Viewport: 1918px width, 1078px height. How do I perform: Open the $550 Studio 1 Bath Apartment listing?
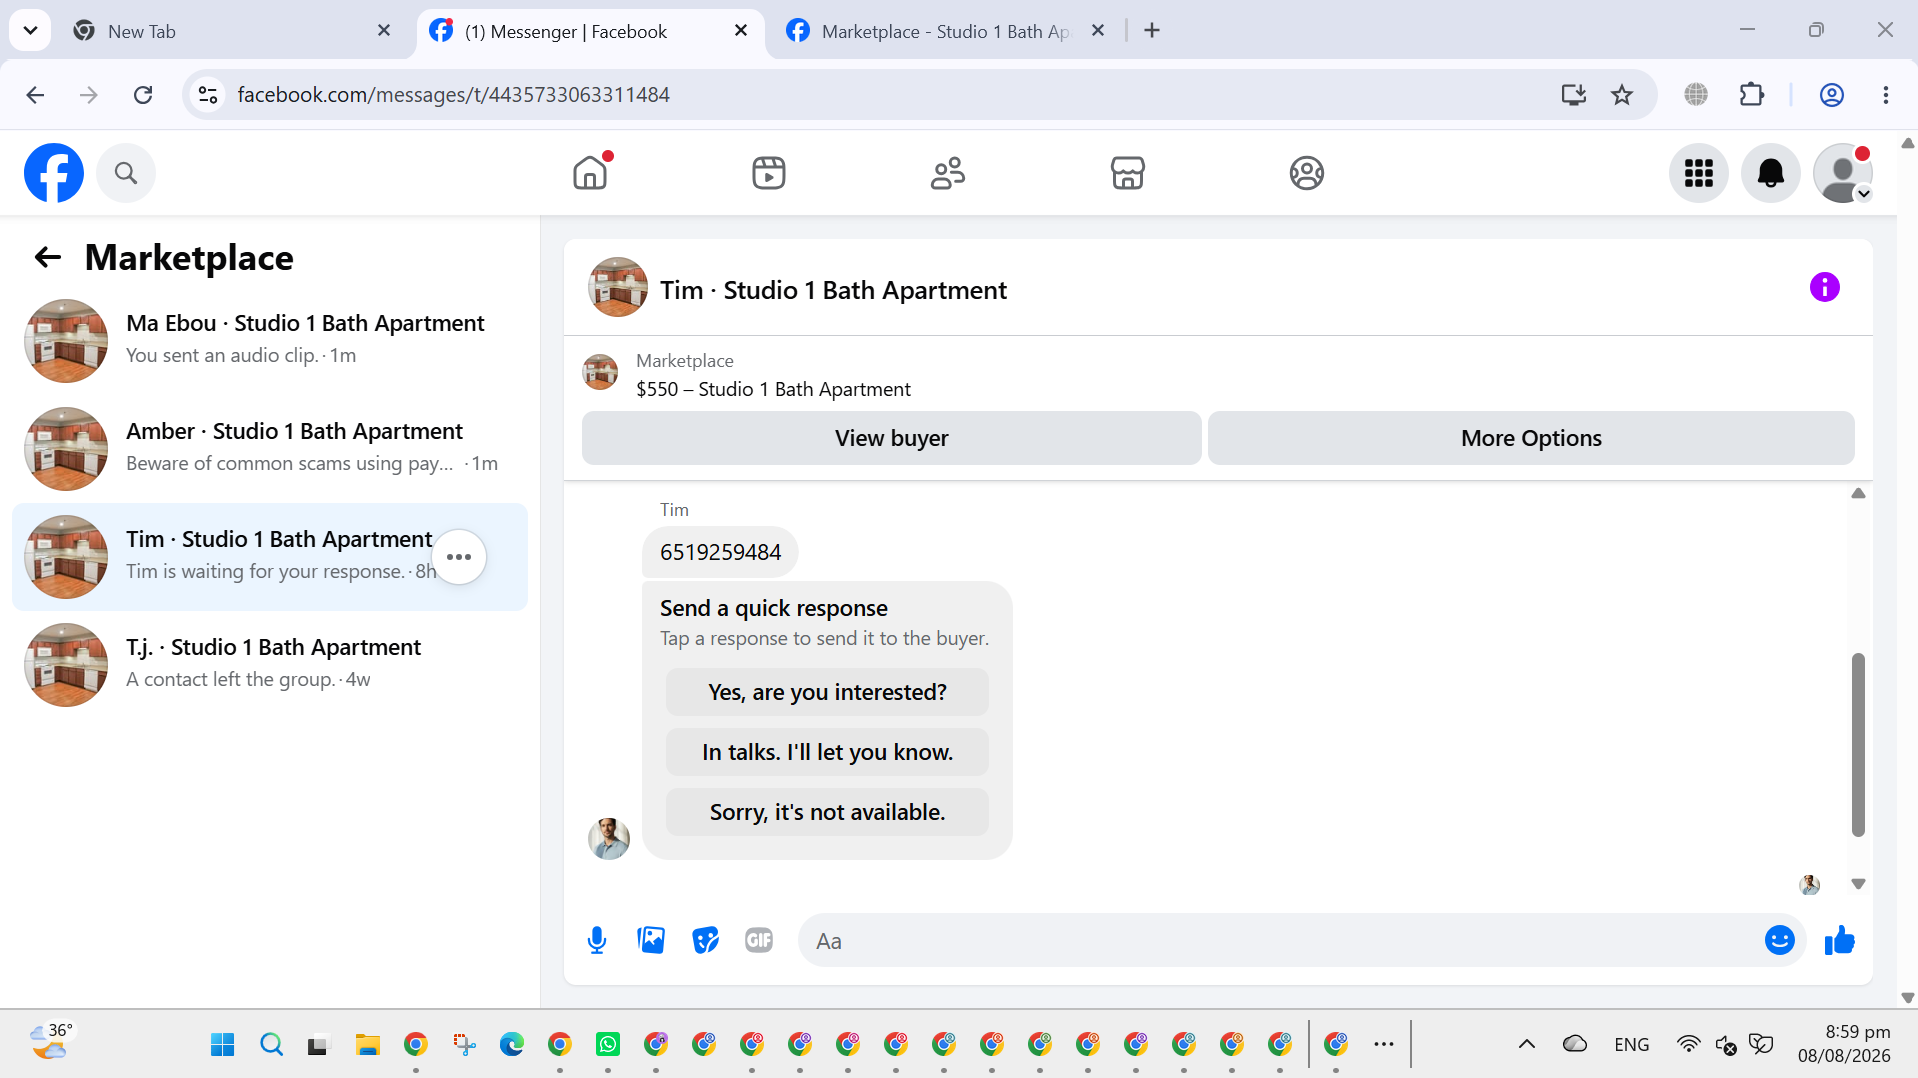[x=773, y=389]
